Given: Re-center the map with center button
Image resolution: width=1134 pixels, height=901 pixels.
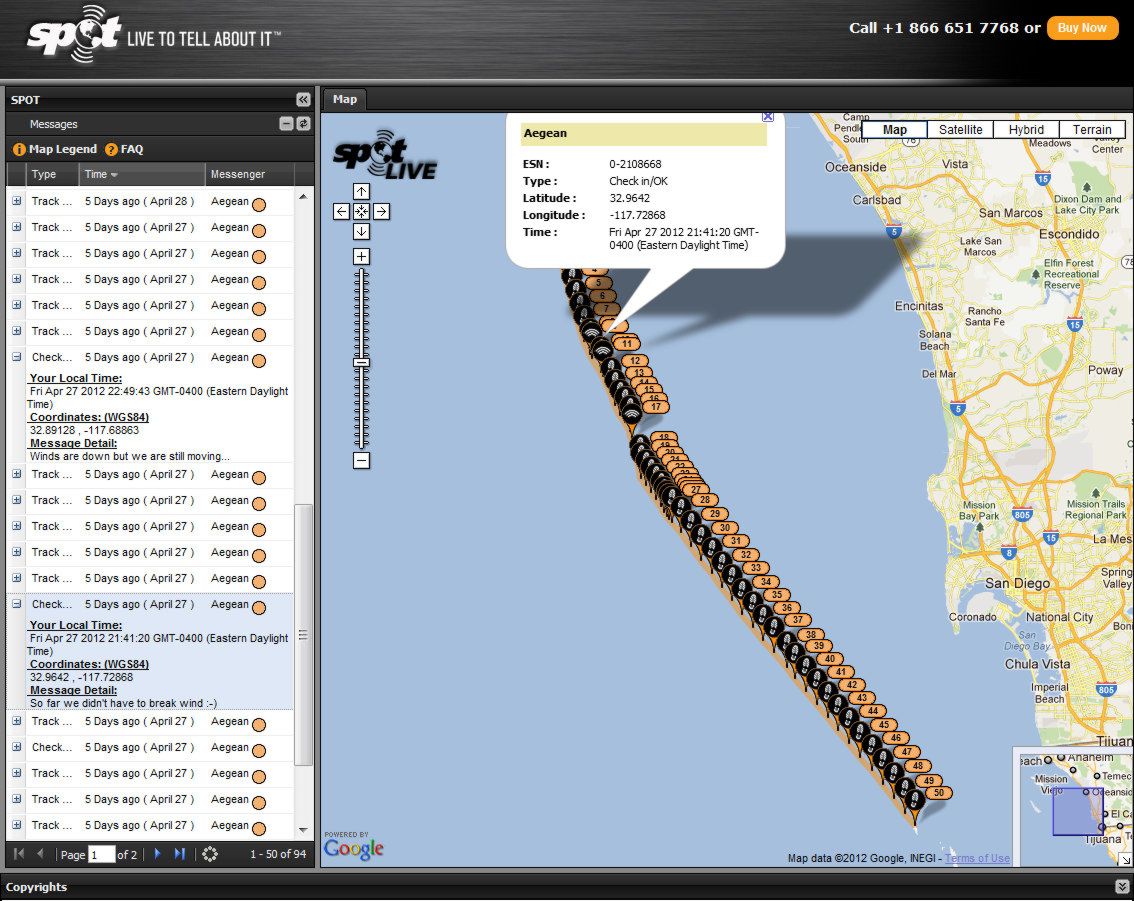Looking at the screenshot, I should click(362, 211).
